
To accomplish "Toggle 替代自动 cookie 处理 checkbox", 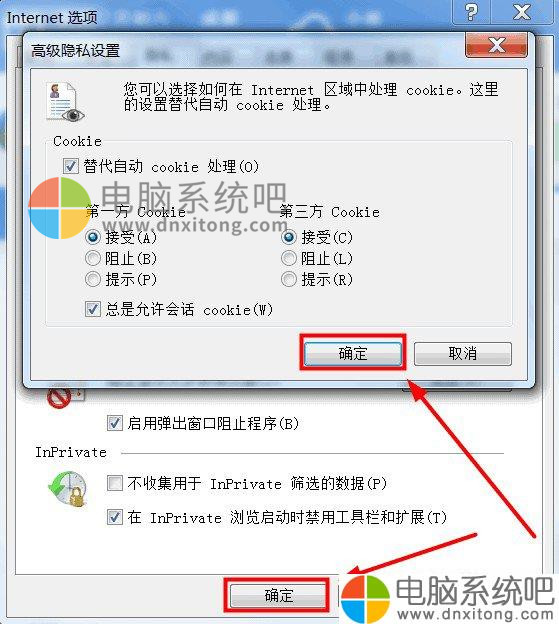I will tap(71, 166).
